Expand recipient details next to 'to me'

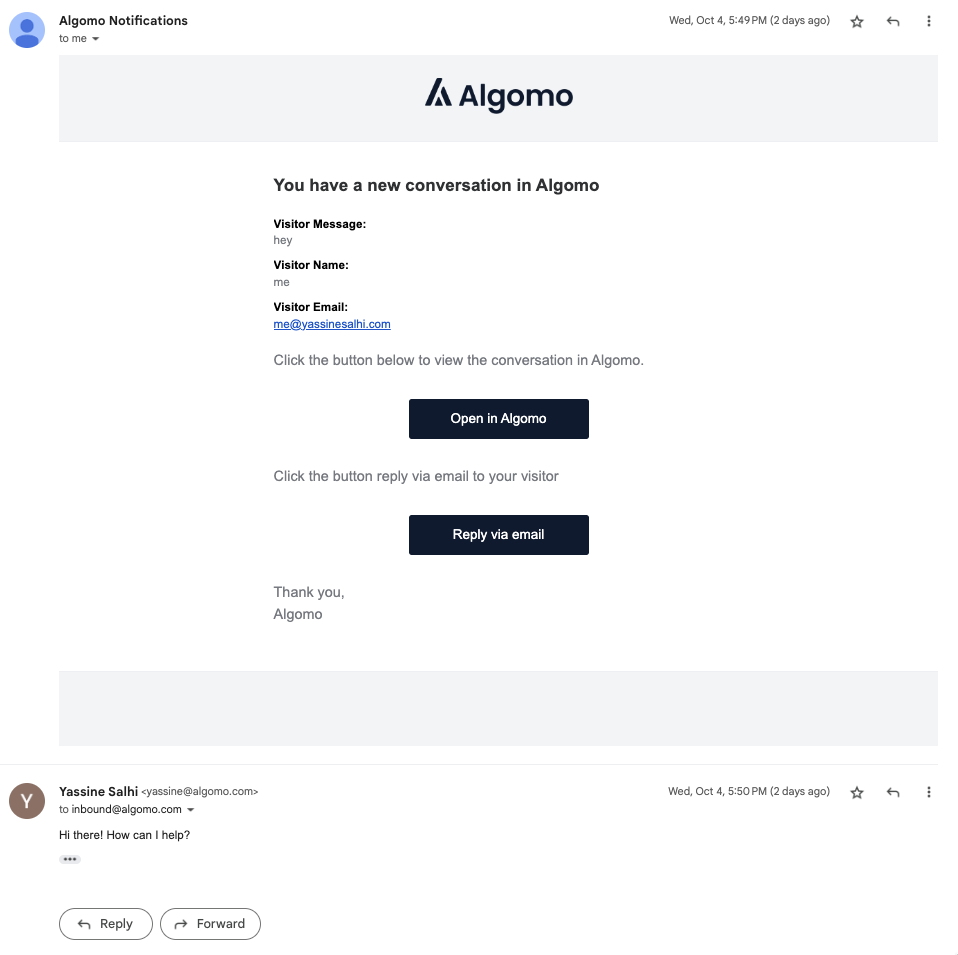point(95,38)
